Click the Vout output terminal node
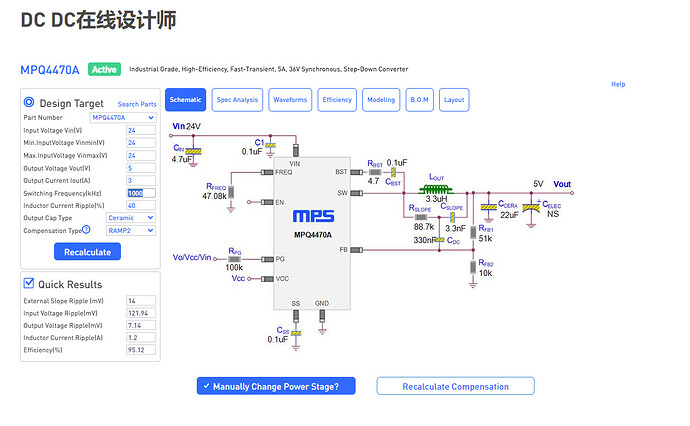Image resolution: width=690 pixels, height=426 pixels. pos(572,193)
